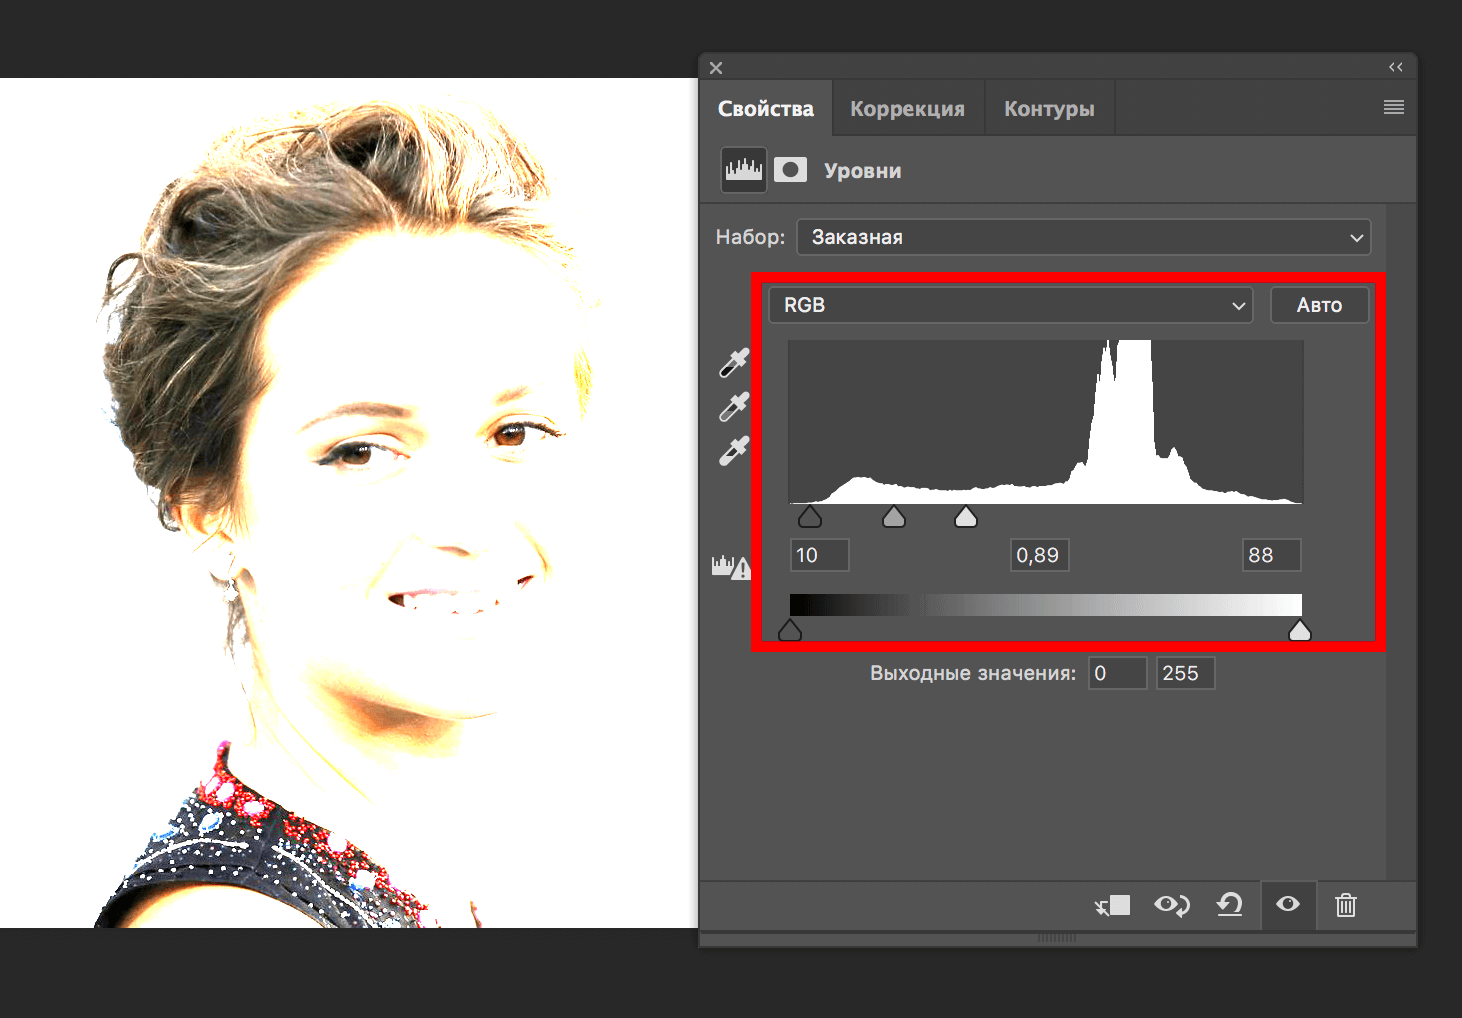
Task: Pick the gray point eyedropper
Action: (x=734, y=407)
